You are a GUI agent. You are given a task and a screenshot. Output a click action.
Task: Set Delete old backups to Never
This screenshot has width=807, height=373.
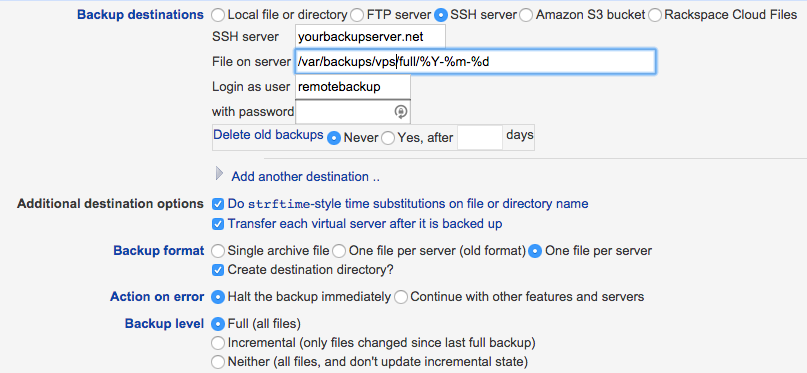(x=334, y=138)
